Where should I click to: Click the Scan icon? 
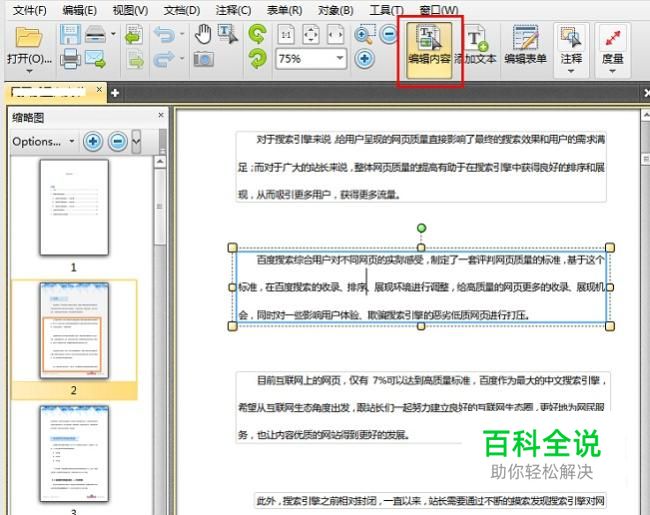click(95, 34)
